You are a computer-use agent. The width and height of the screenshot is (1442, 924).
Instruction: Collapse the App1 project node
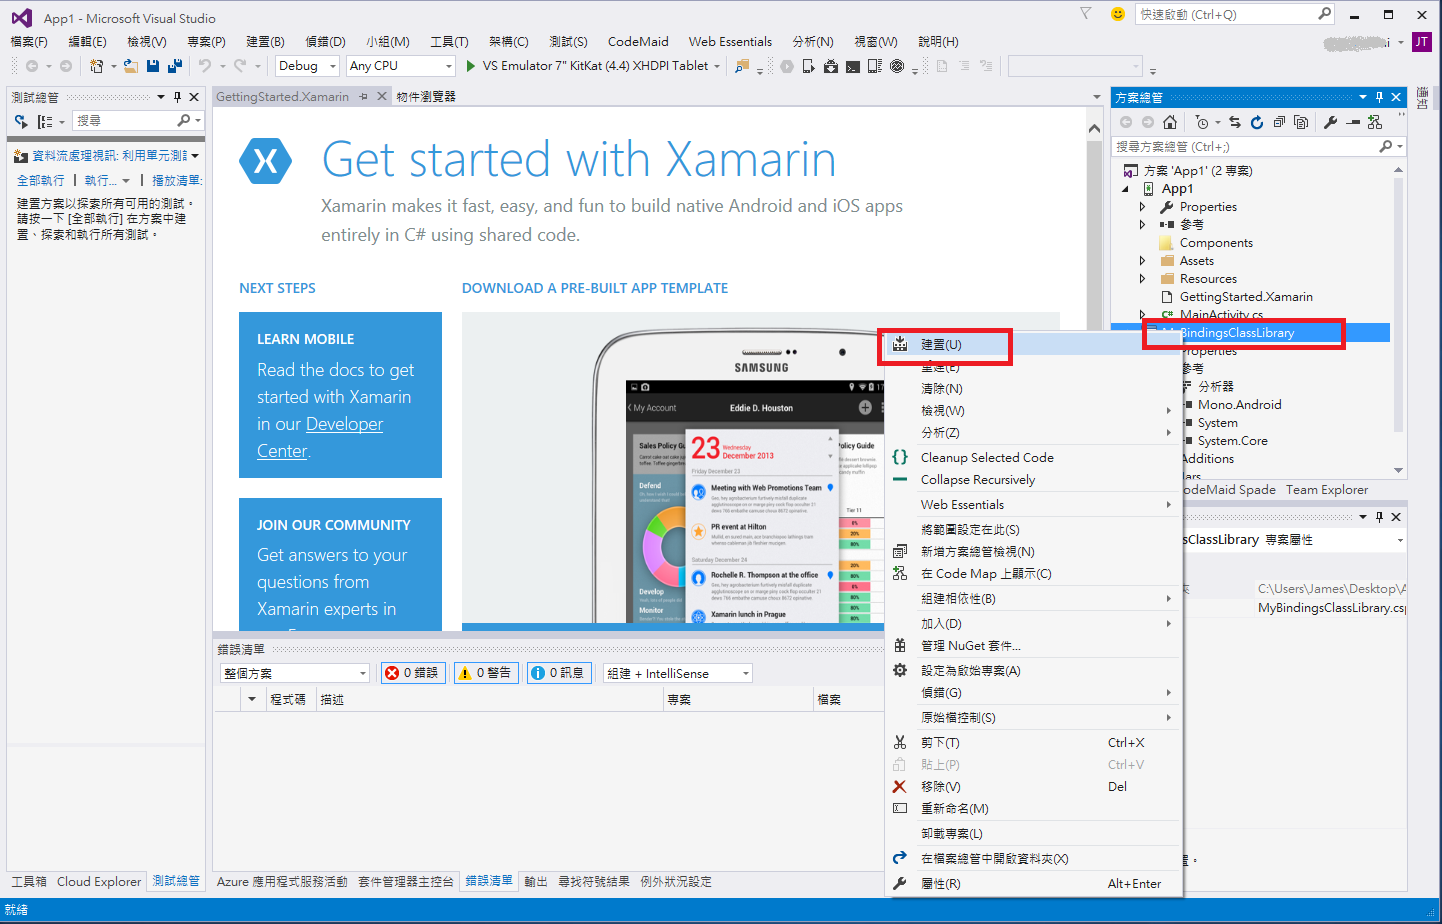coord(1125,189)
